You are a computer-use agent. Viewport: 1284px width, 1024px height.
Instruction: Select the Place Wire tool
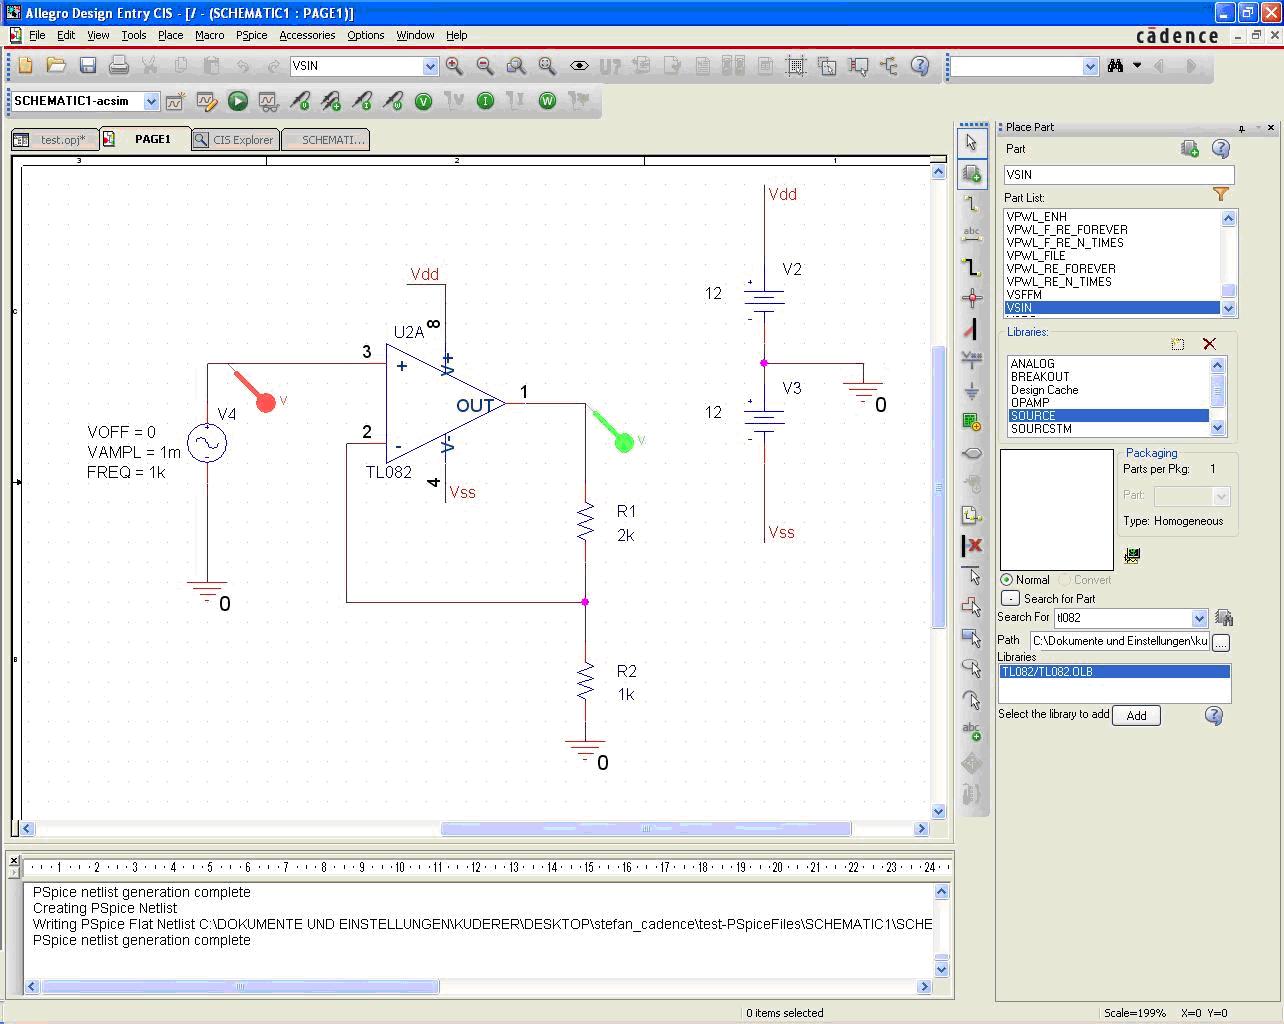(x=971, y=204)
